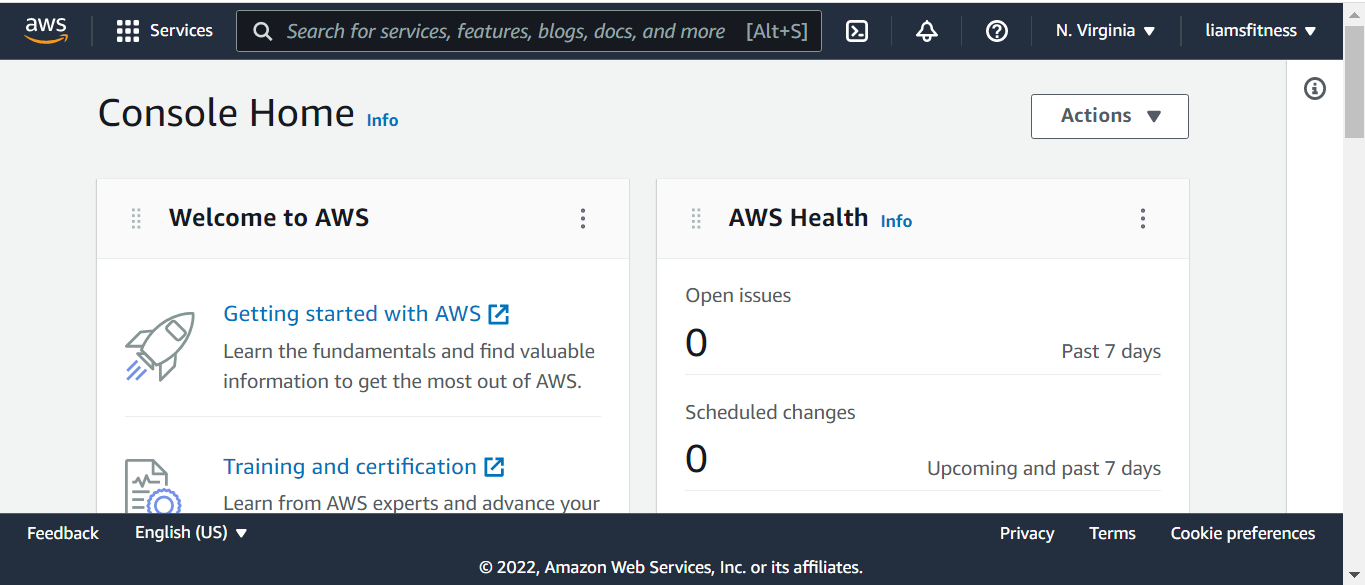Image resolution: width=1365 pixels, height=585 pixels.
Task: Grab the Welcome to AWS drag handle
Action: 136,218
